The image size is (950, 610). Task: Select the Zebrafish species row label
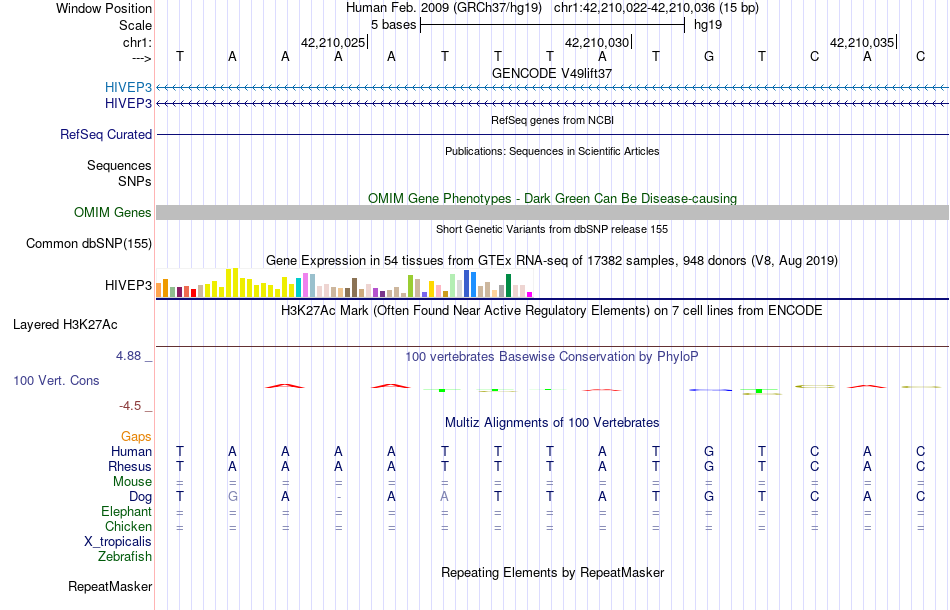125,556
